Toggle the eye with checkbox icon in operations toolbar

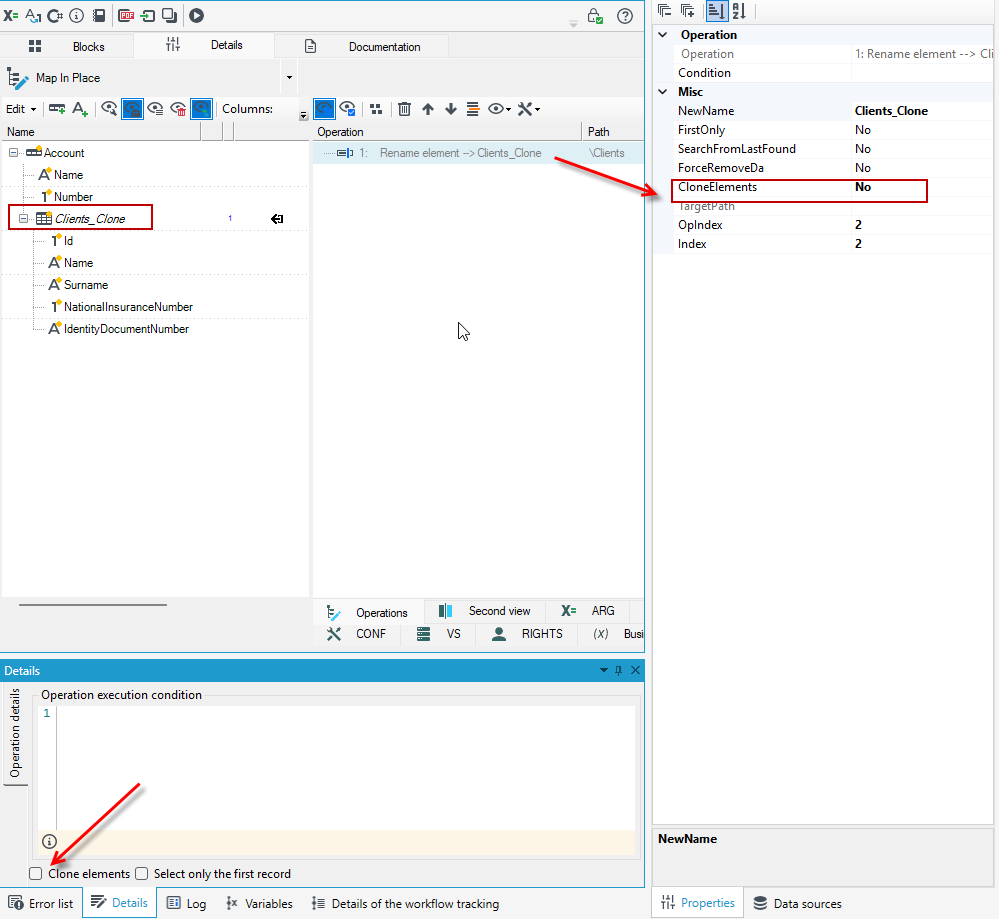pyautogui.click(x=347, y=109)
